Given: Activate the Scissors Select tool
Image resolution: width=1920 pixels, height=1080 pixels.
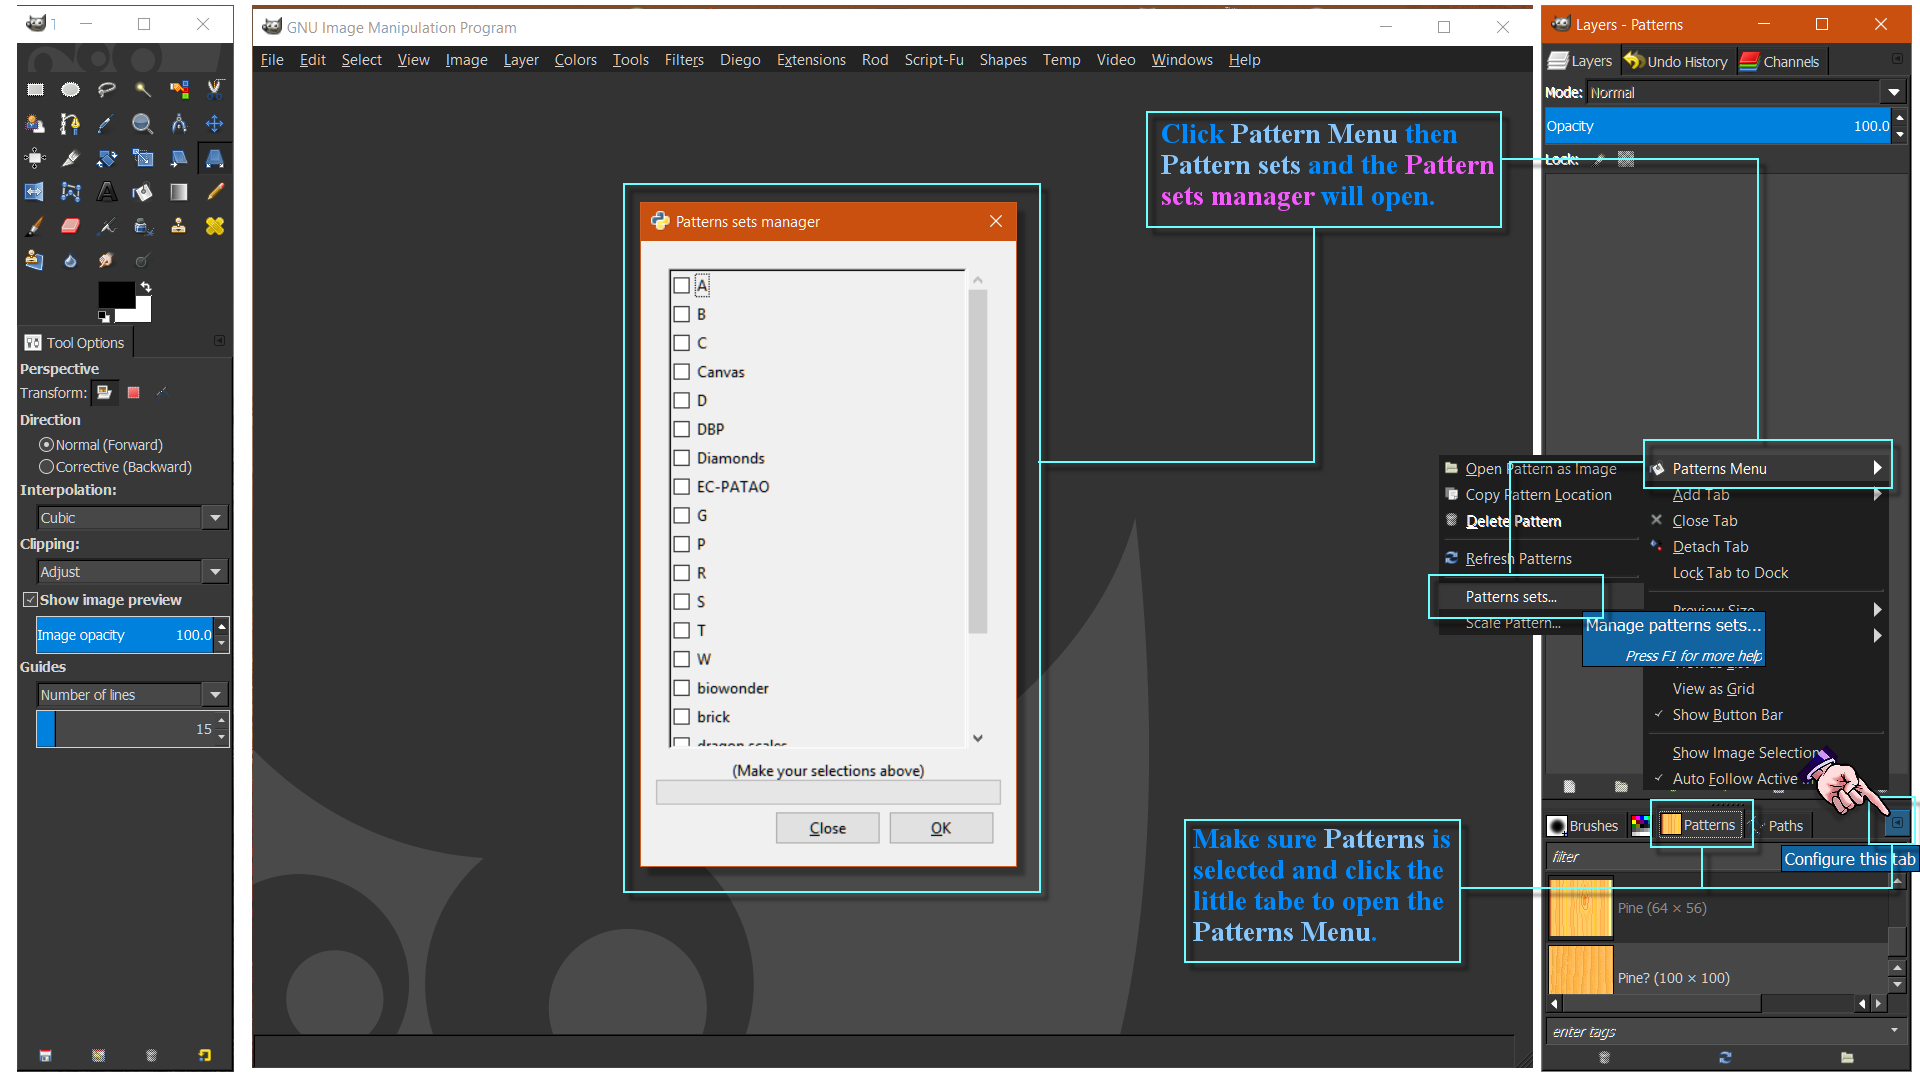Looking at the screenshot, I should coord(215,90).
